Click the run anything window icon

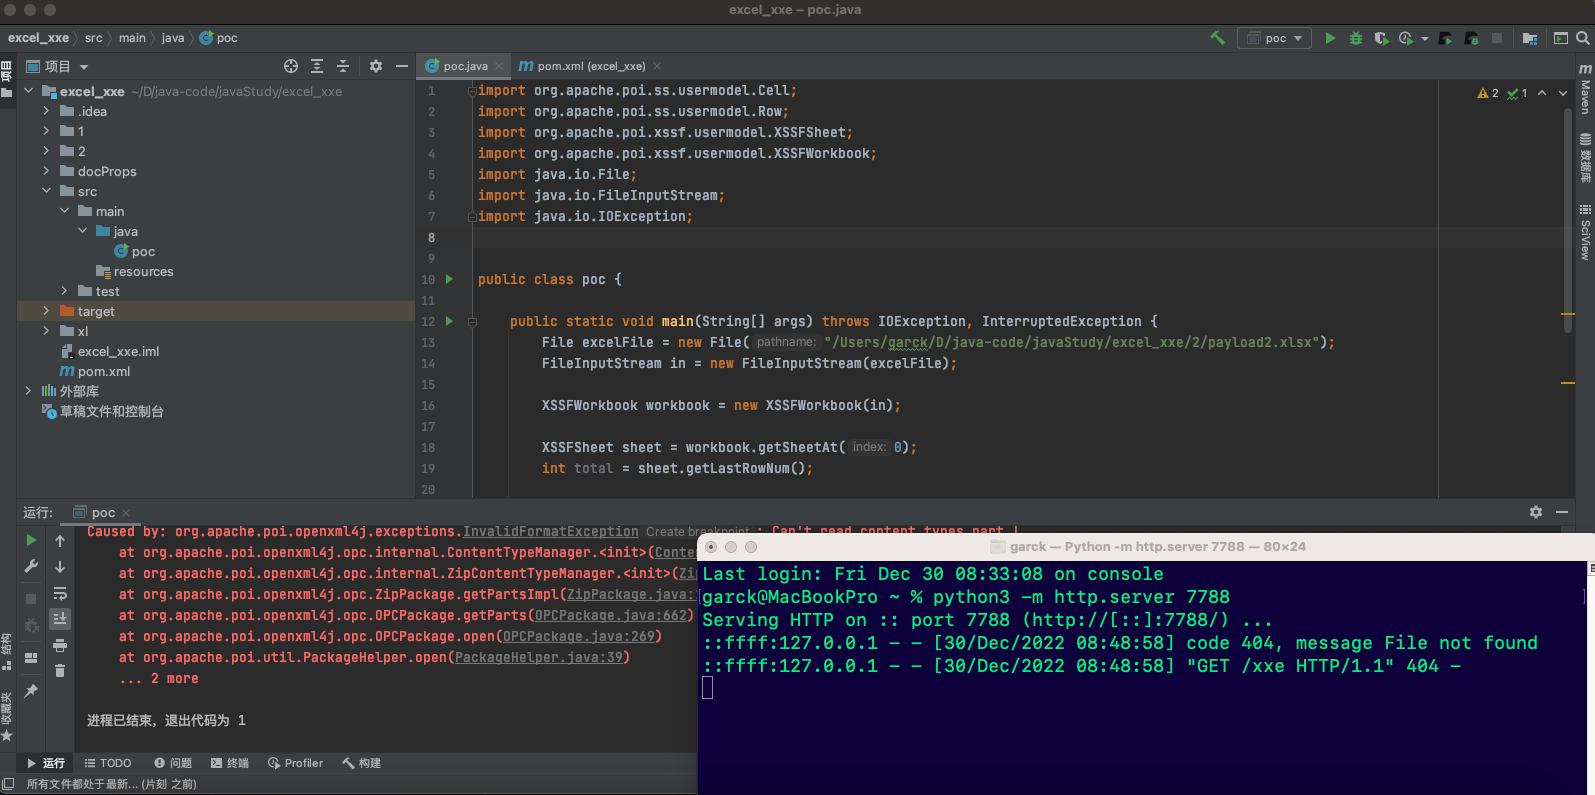1561,38
